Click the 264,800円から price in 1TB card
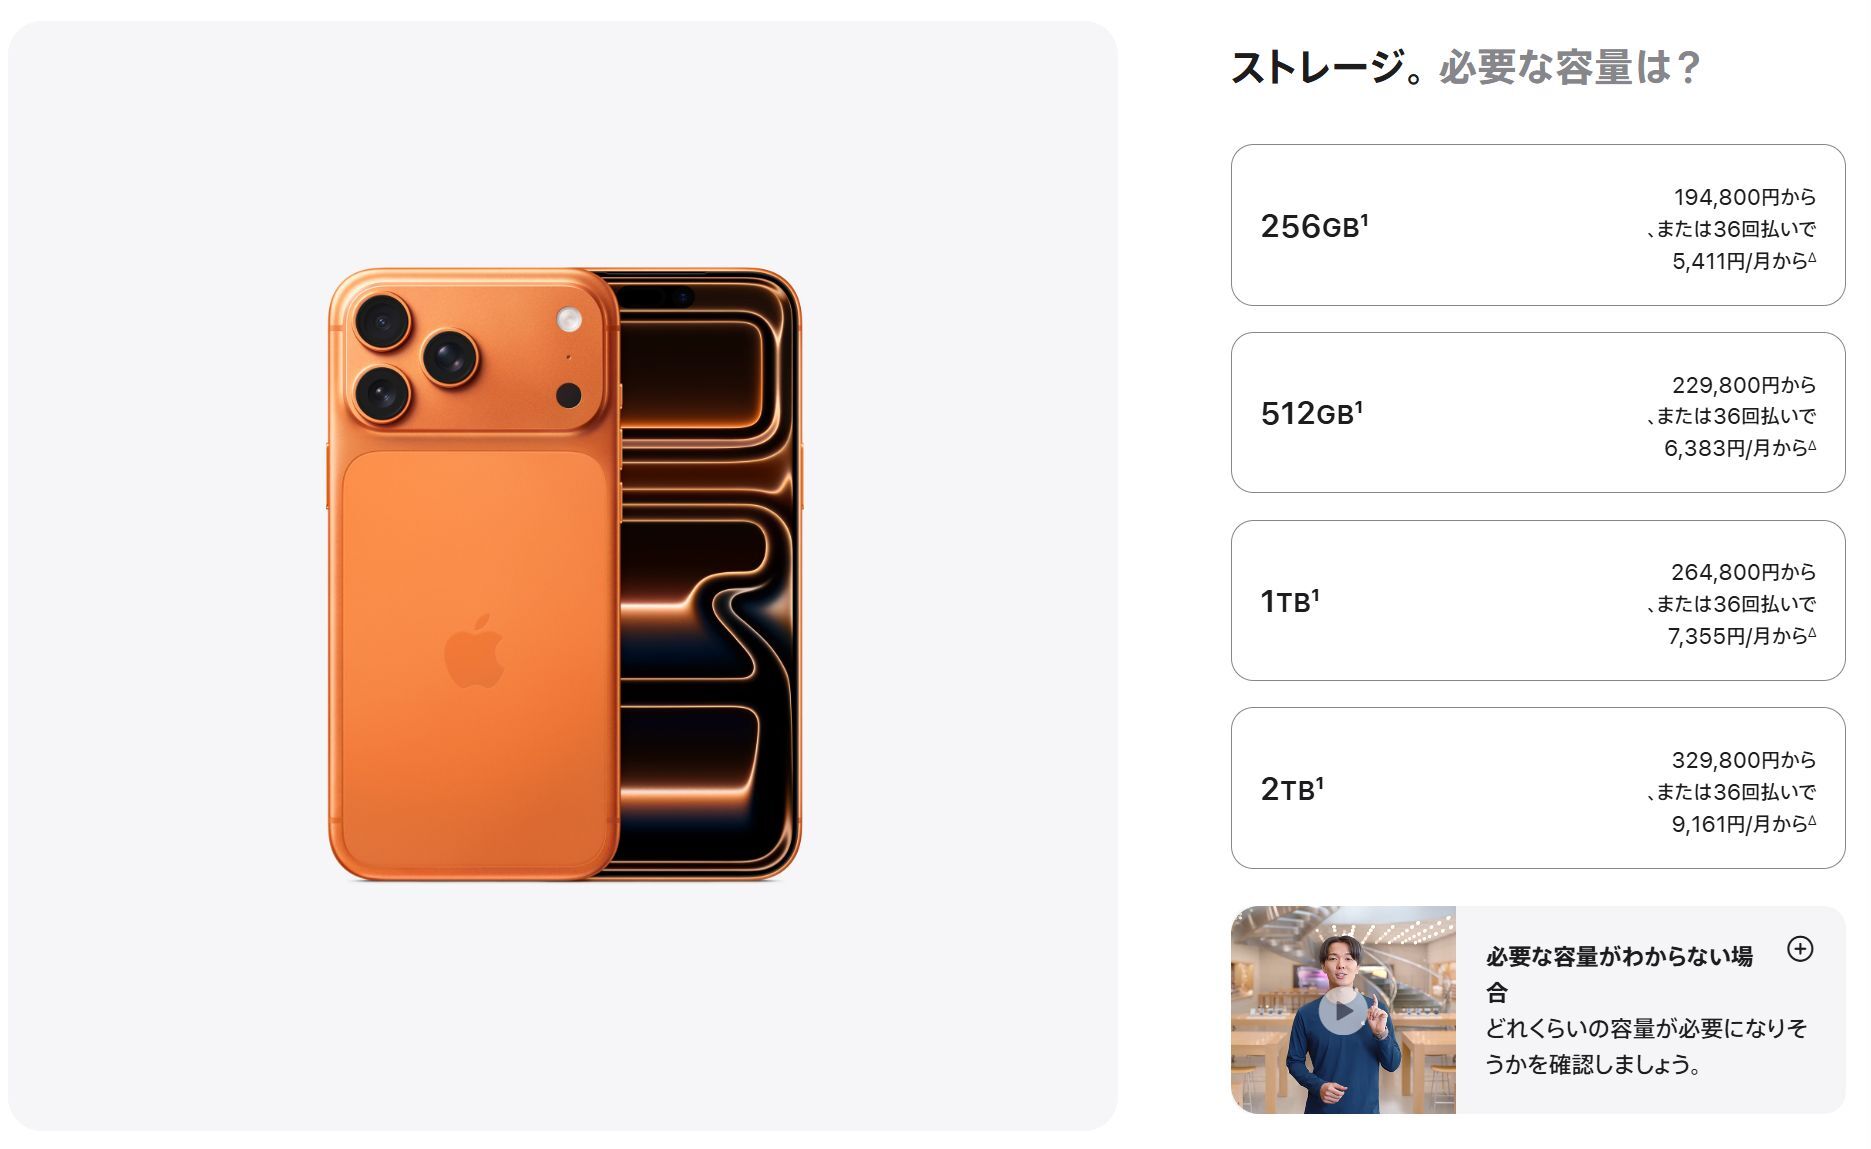Screen dimensions: 1871x1149 (1743, 572)
